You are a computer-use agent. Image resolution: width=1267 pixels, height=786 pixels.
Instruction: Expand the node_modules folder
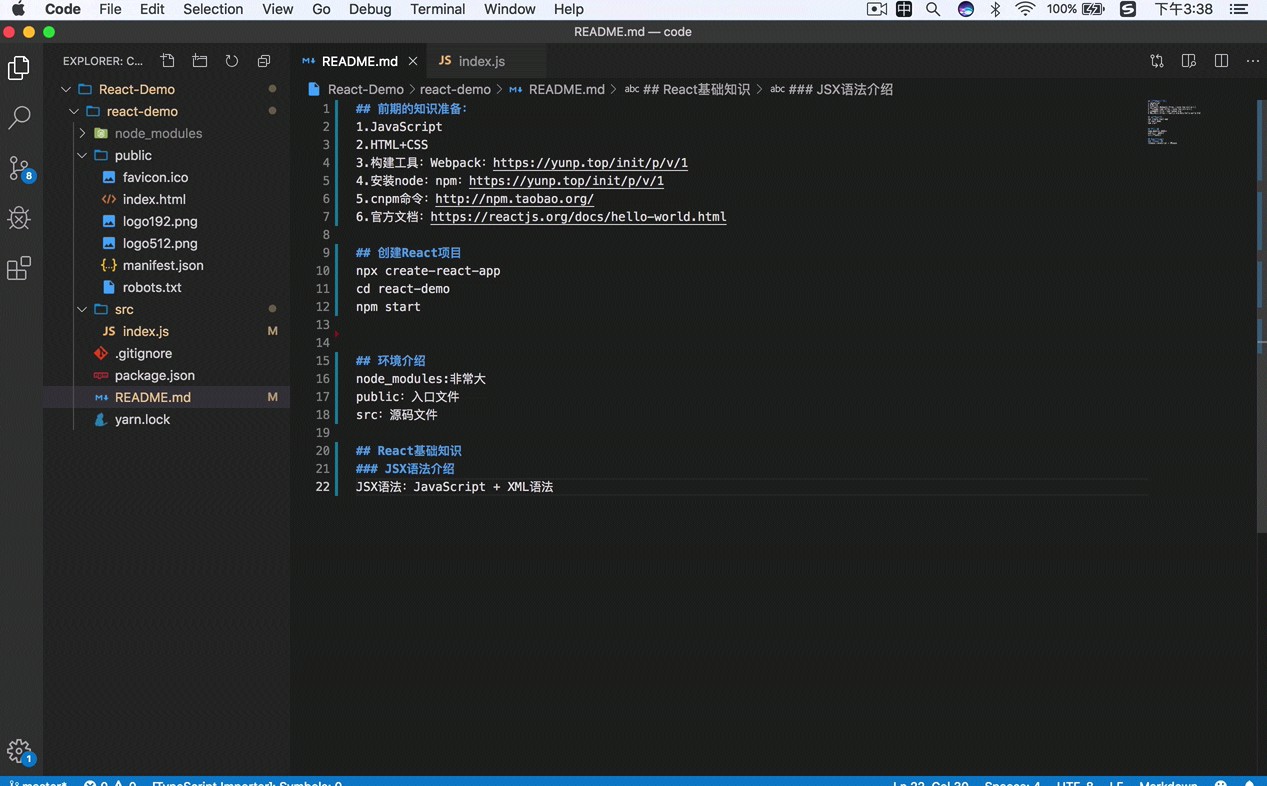pyautogui.click(x=82, y=133)
